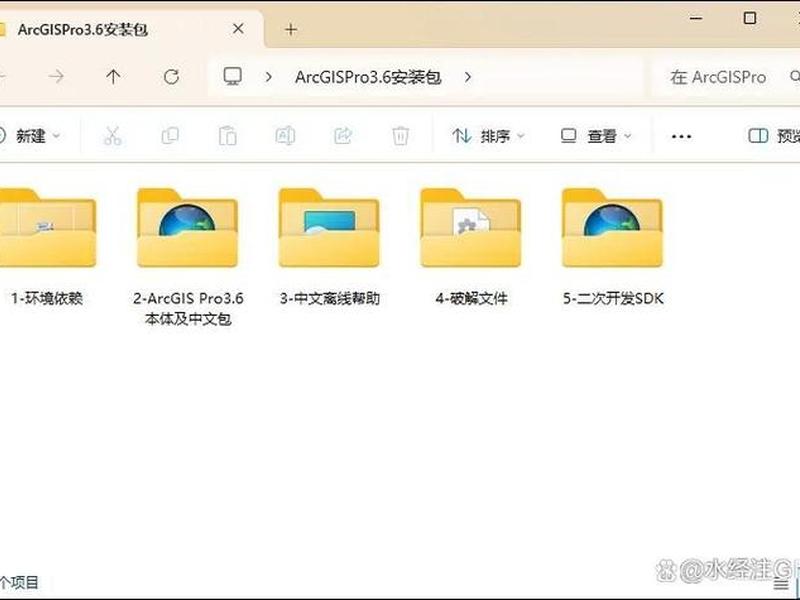Click the Cut scissors icon

tap(112, 136)
